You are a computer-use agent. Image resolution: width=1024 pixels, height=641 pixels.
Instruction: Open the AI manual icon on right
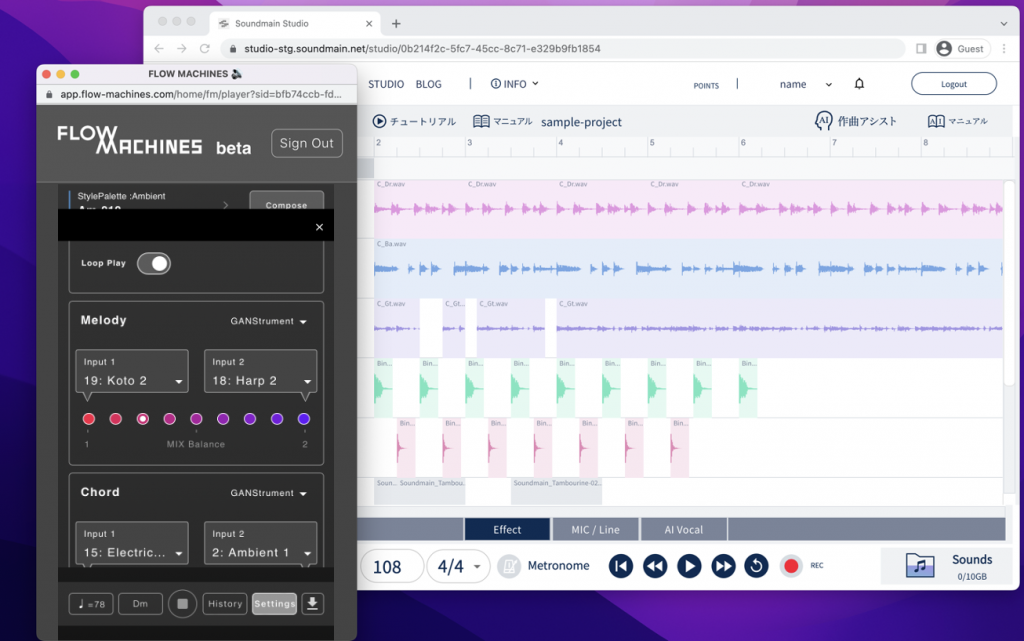tap(936, 121)
